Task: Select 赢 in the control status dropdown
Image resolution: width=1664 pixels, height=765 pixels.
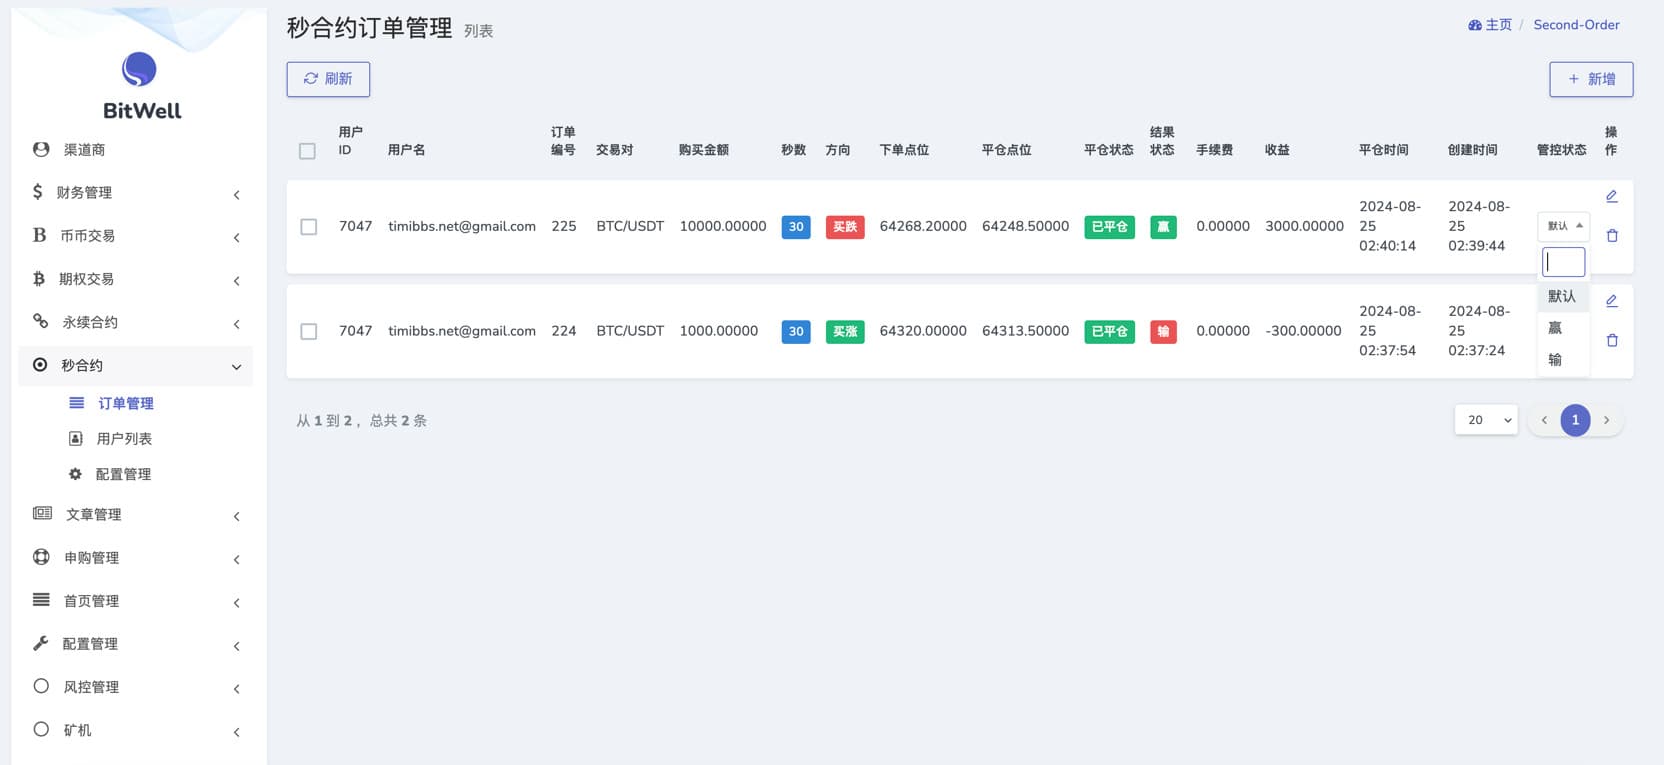Action: [1555, 328]
